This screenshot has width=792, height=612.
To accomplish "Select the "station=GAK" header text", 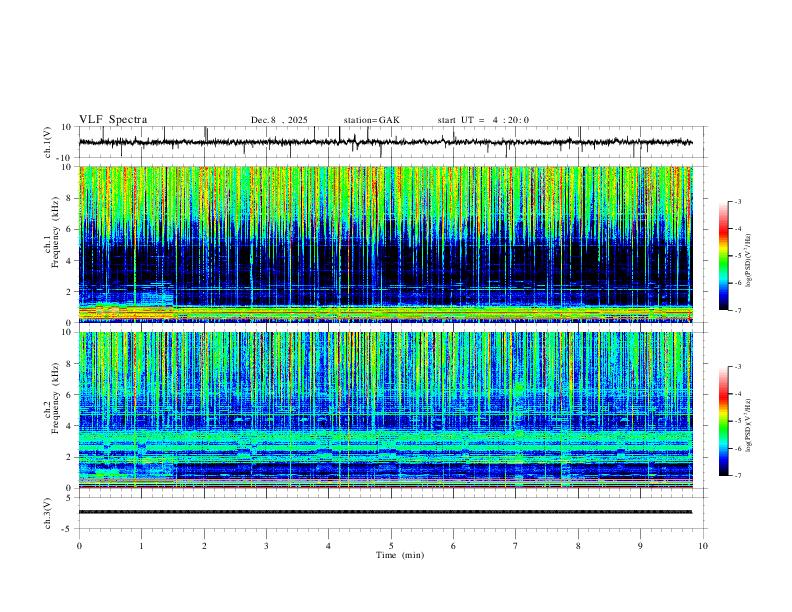I will tap(371, 120).
